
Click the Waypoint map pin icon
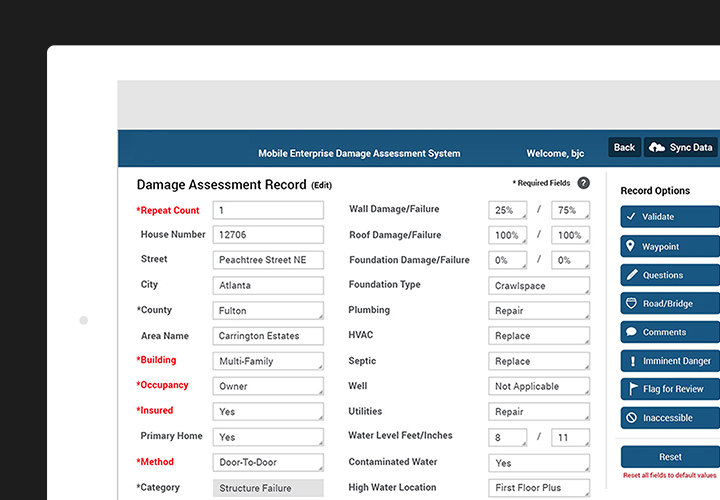click(631, 246)
